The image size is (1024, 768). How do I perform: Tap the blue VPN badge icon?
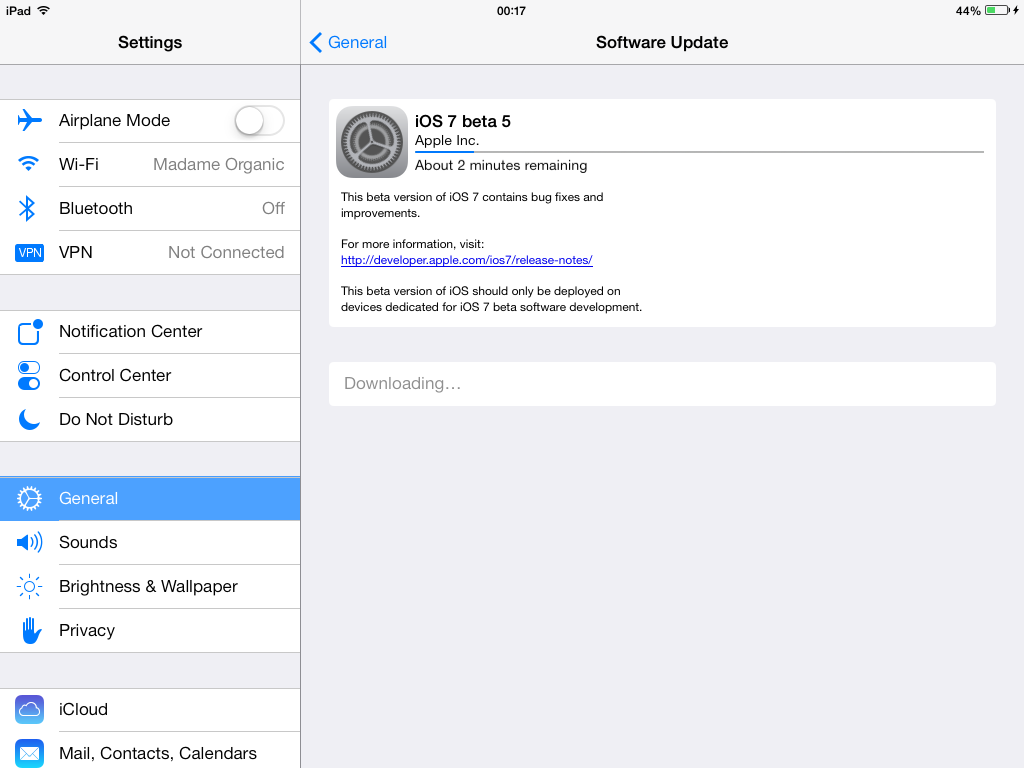(29, 253)
